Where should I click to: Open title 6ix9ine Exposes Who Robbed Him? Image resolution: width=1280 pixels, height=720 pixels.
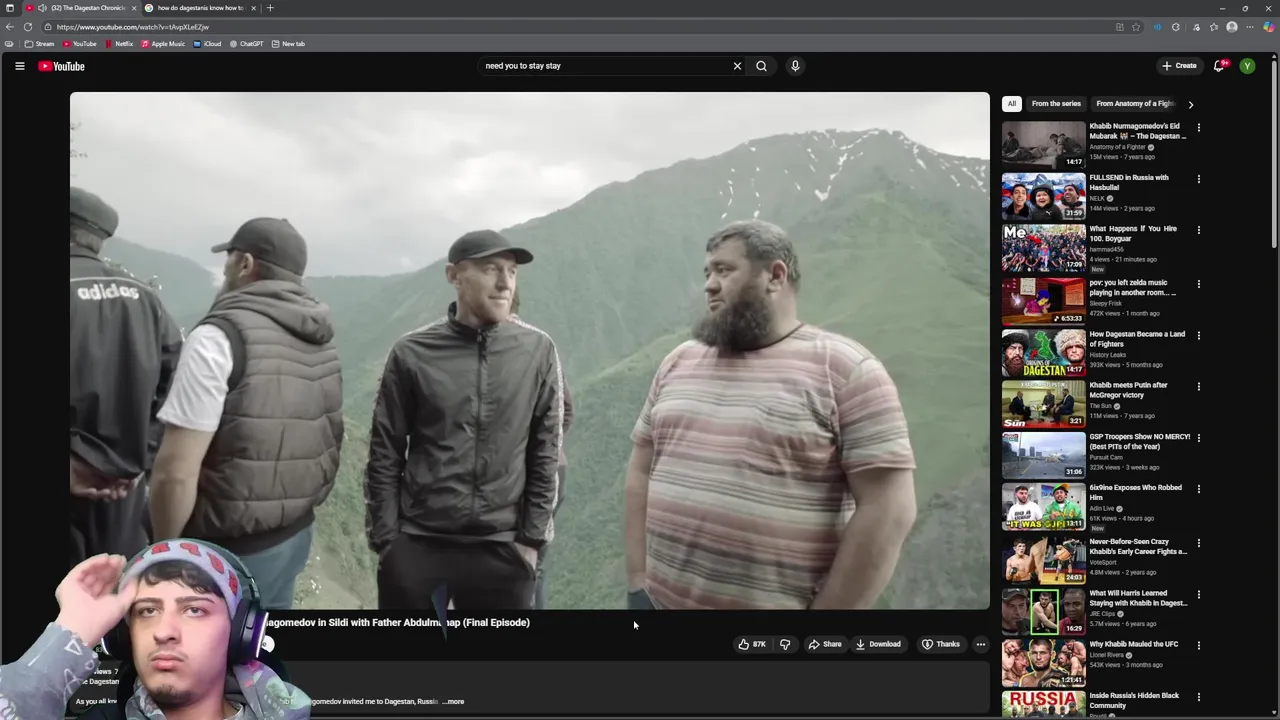(x=1135, y=492)
